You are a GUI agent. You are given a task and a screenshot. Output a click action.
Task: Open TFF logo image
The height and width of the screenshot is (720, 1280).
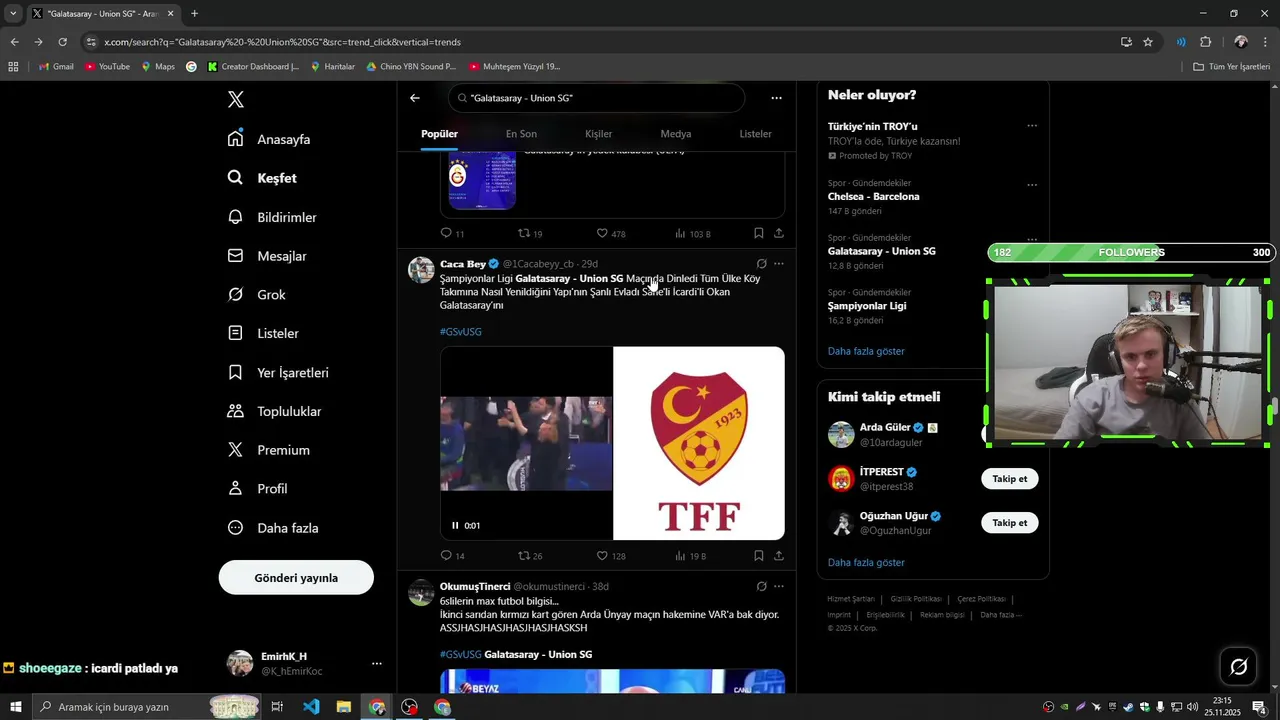pyautogui.click(x=699, y=443)
